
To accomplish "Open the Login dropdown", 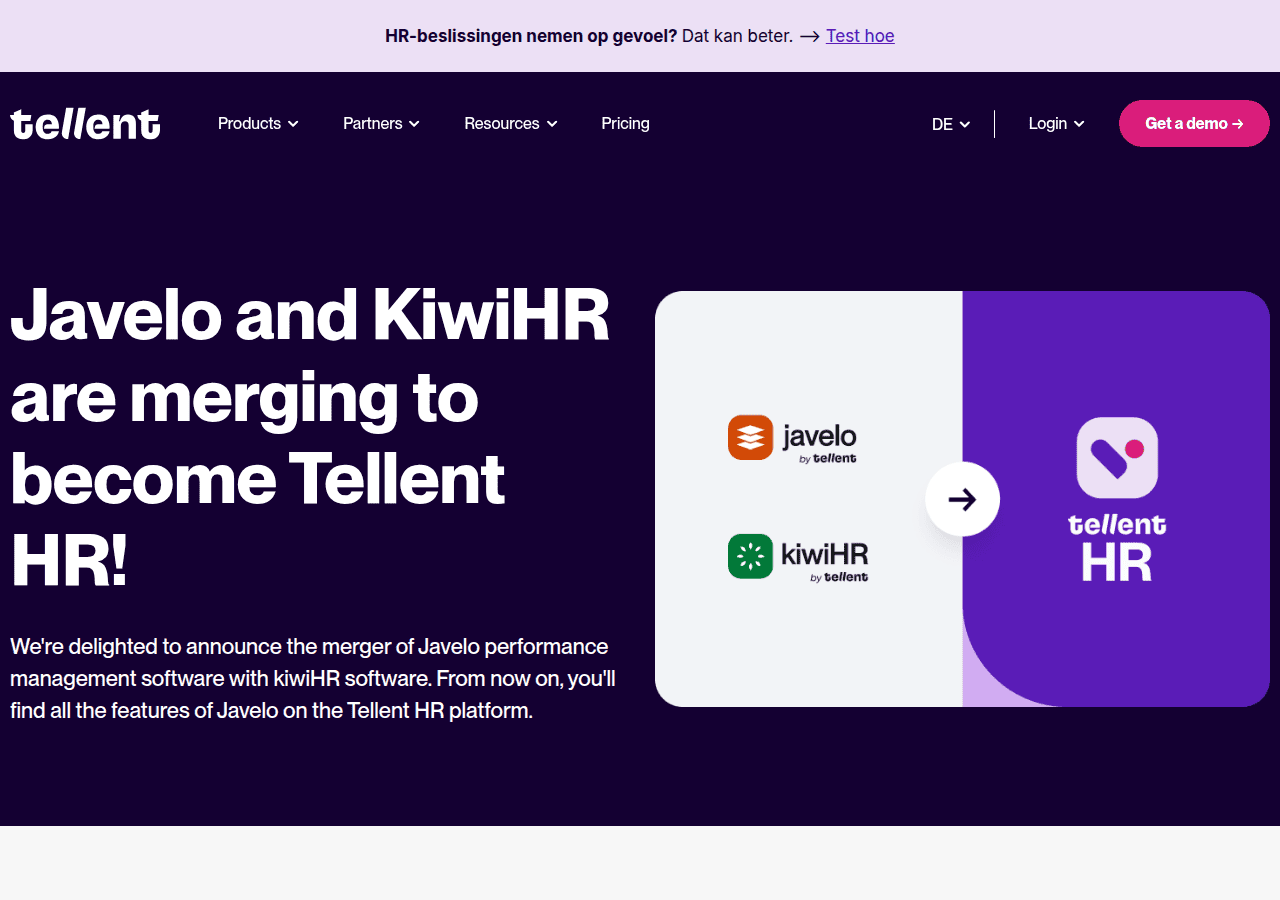I will 1057,123.
